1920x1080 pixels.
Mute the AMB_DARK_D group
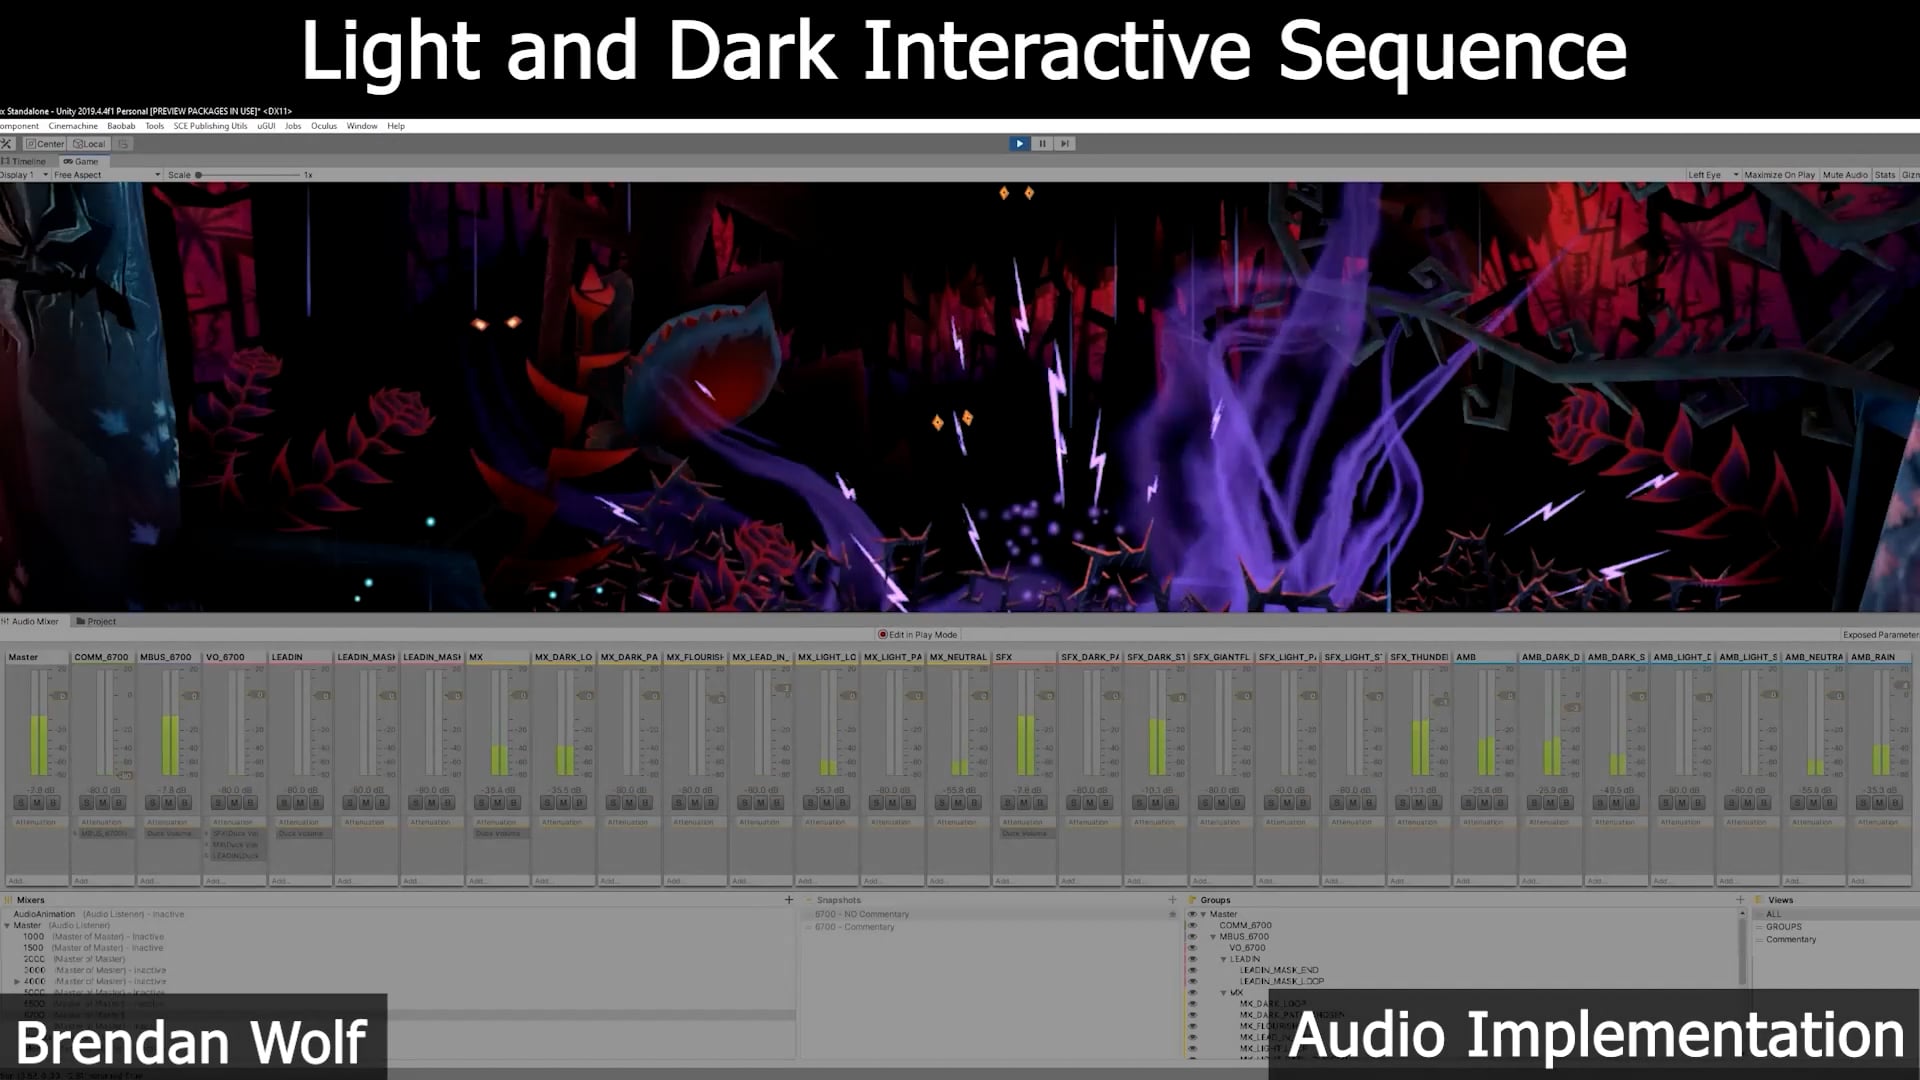1550,803
